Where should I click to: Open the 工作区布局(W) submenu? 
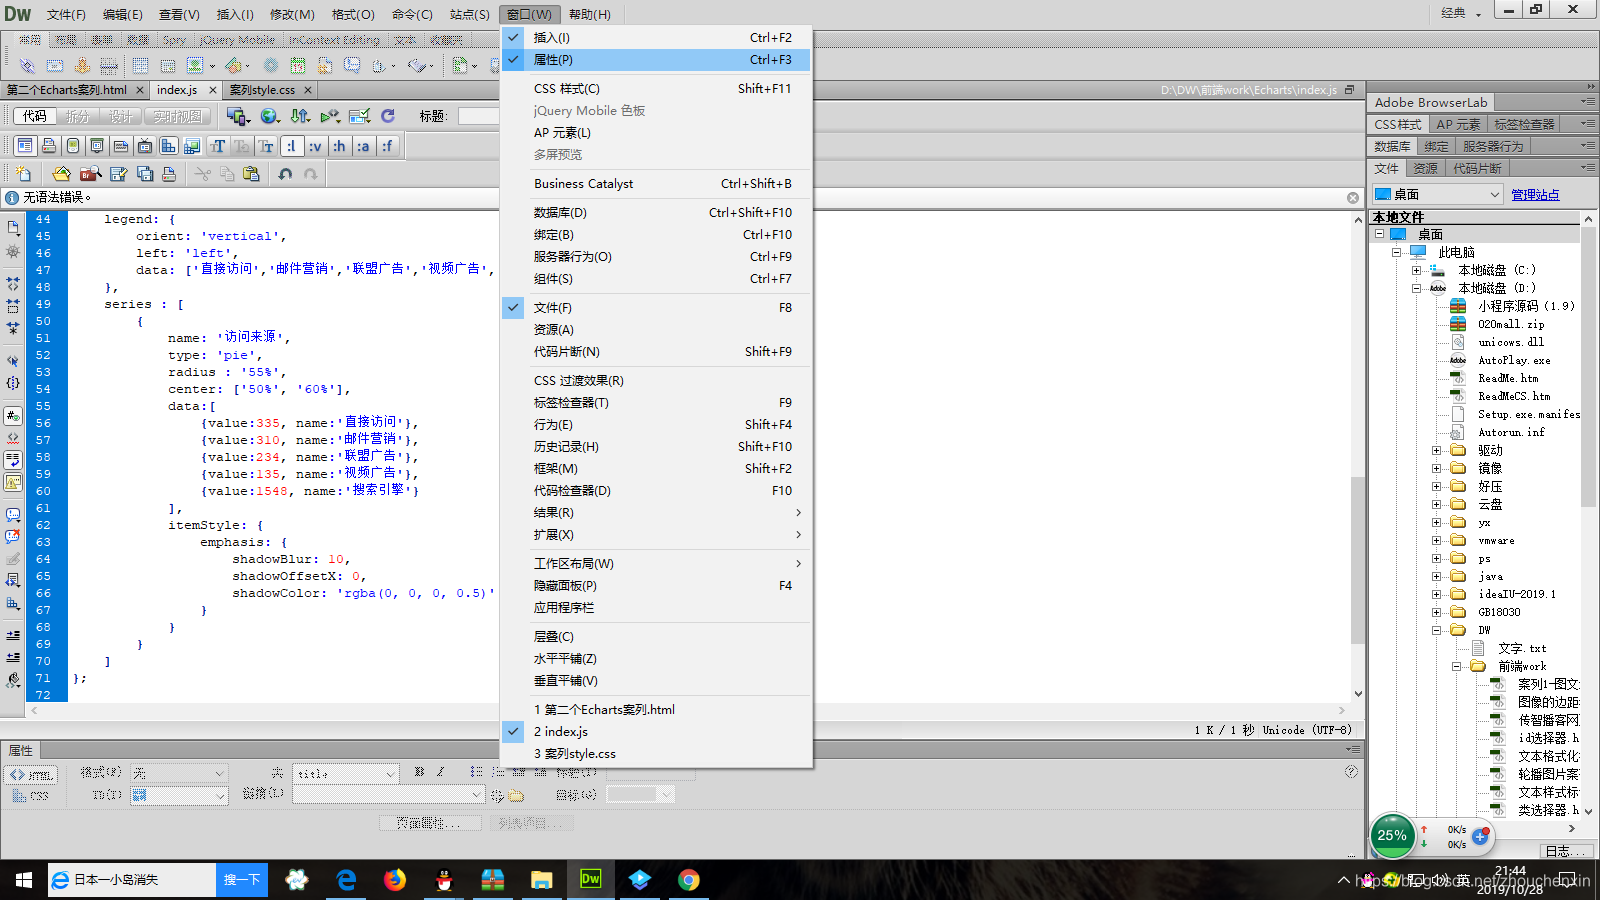tap(655, 564)
